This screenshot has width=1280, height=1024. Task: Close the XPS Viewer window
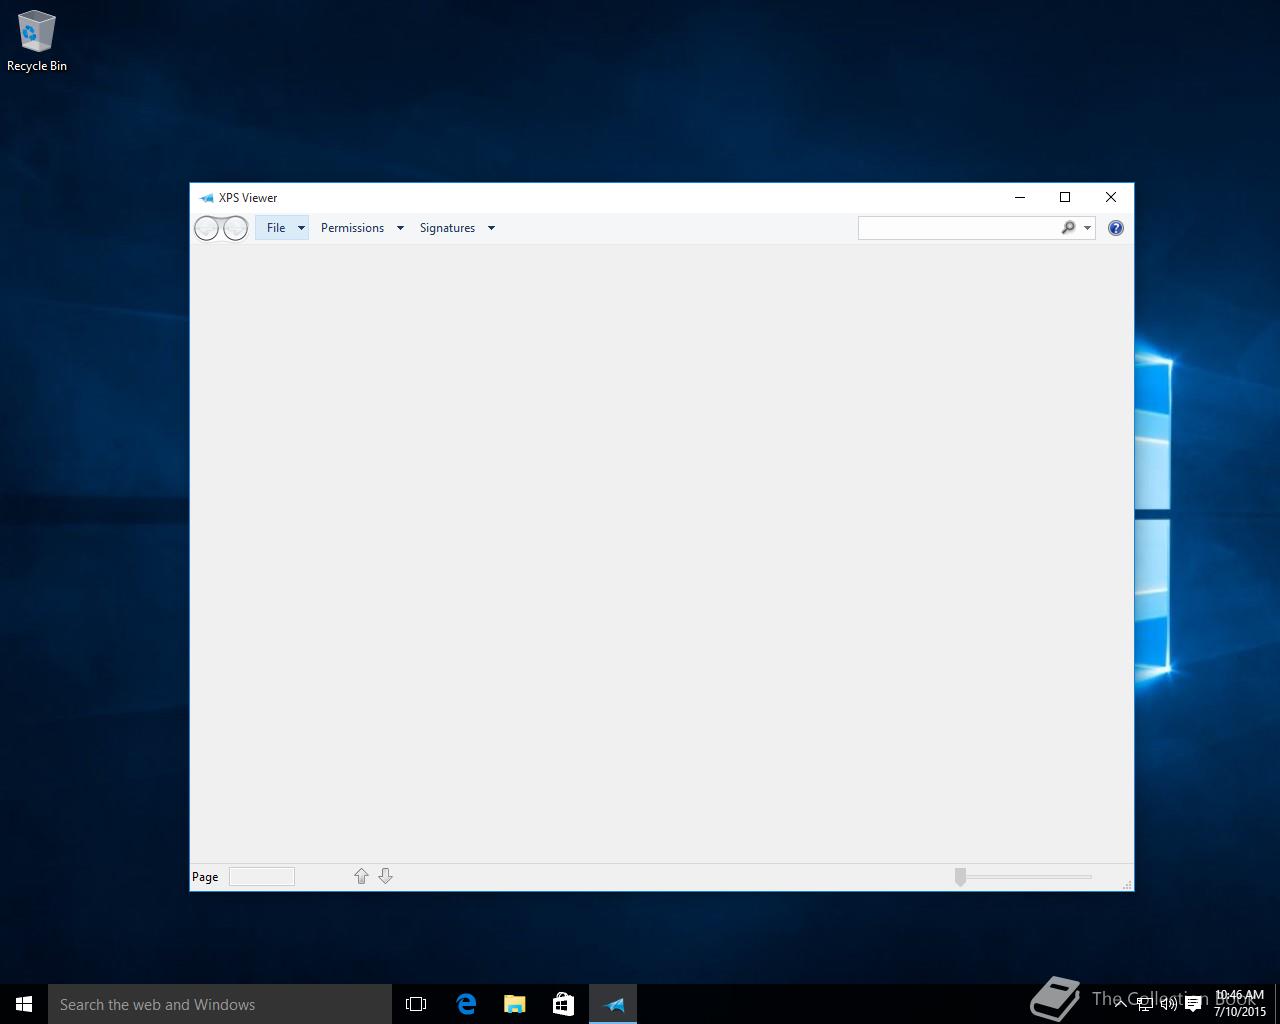pyautogui.click(x=1111, y=197)
